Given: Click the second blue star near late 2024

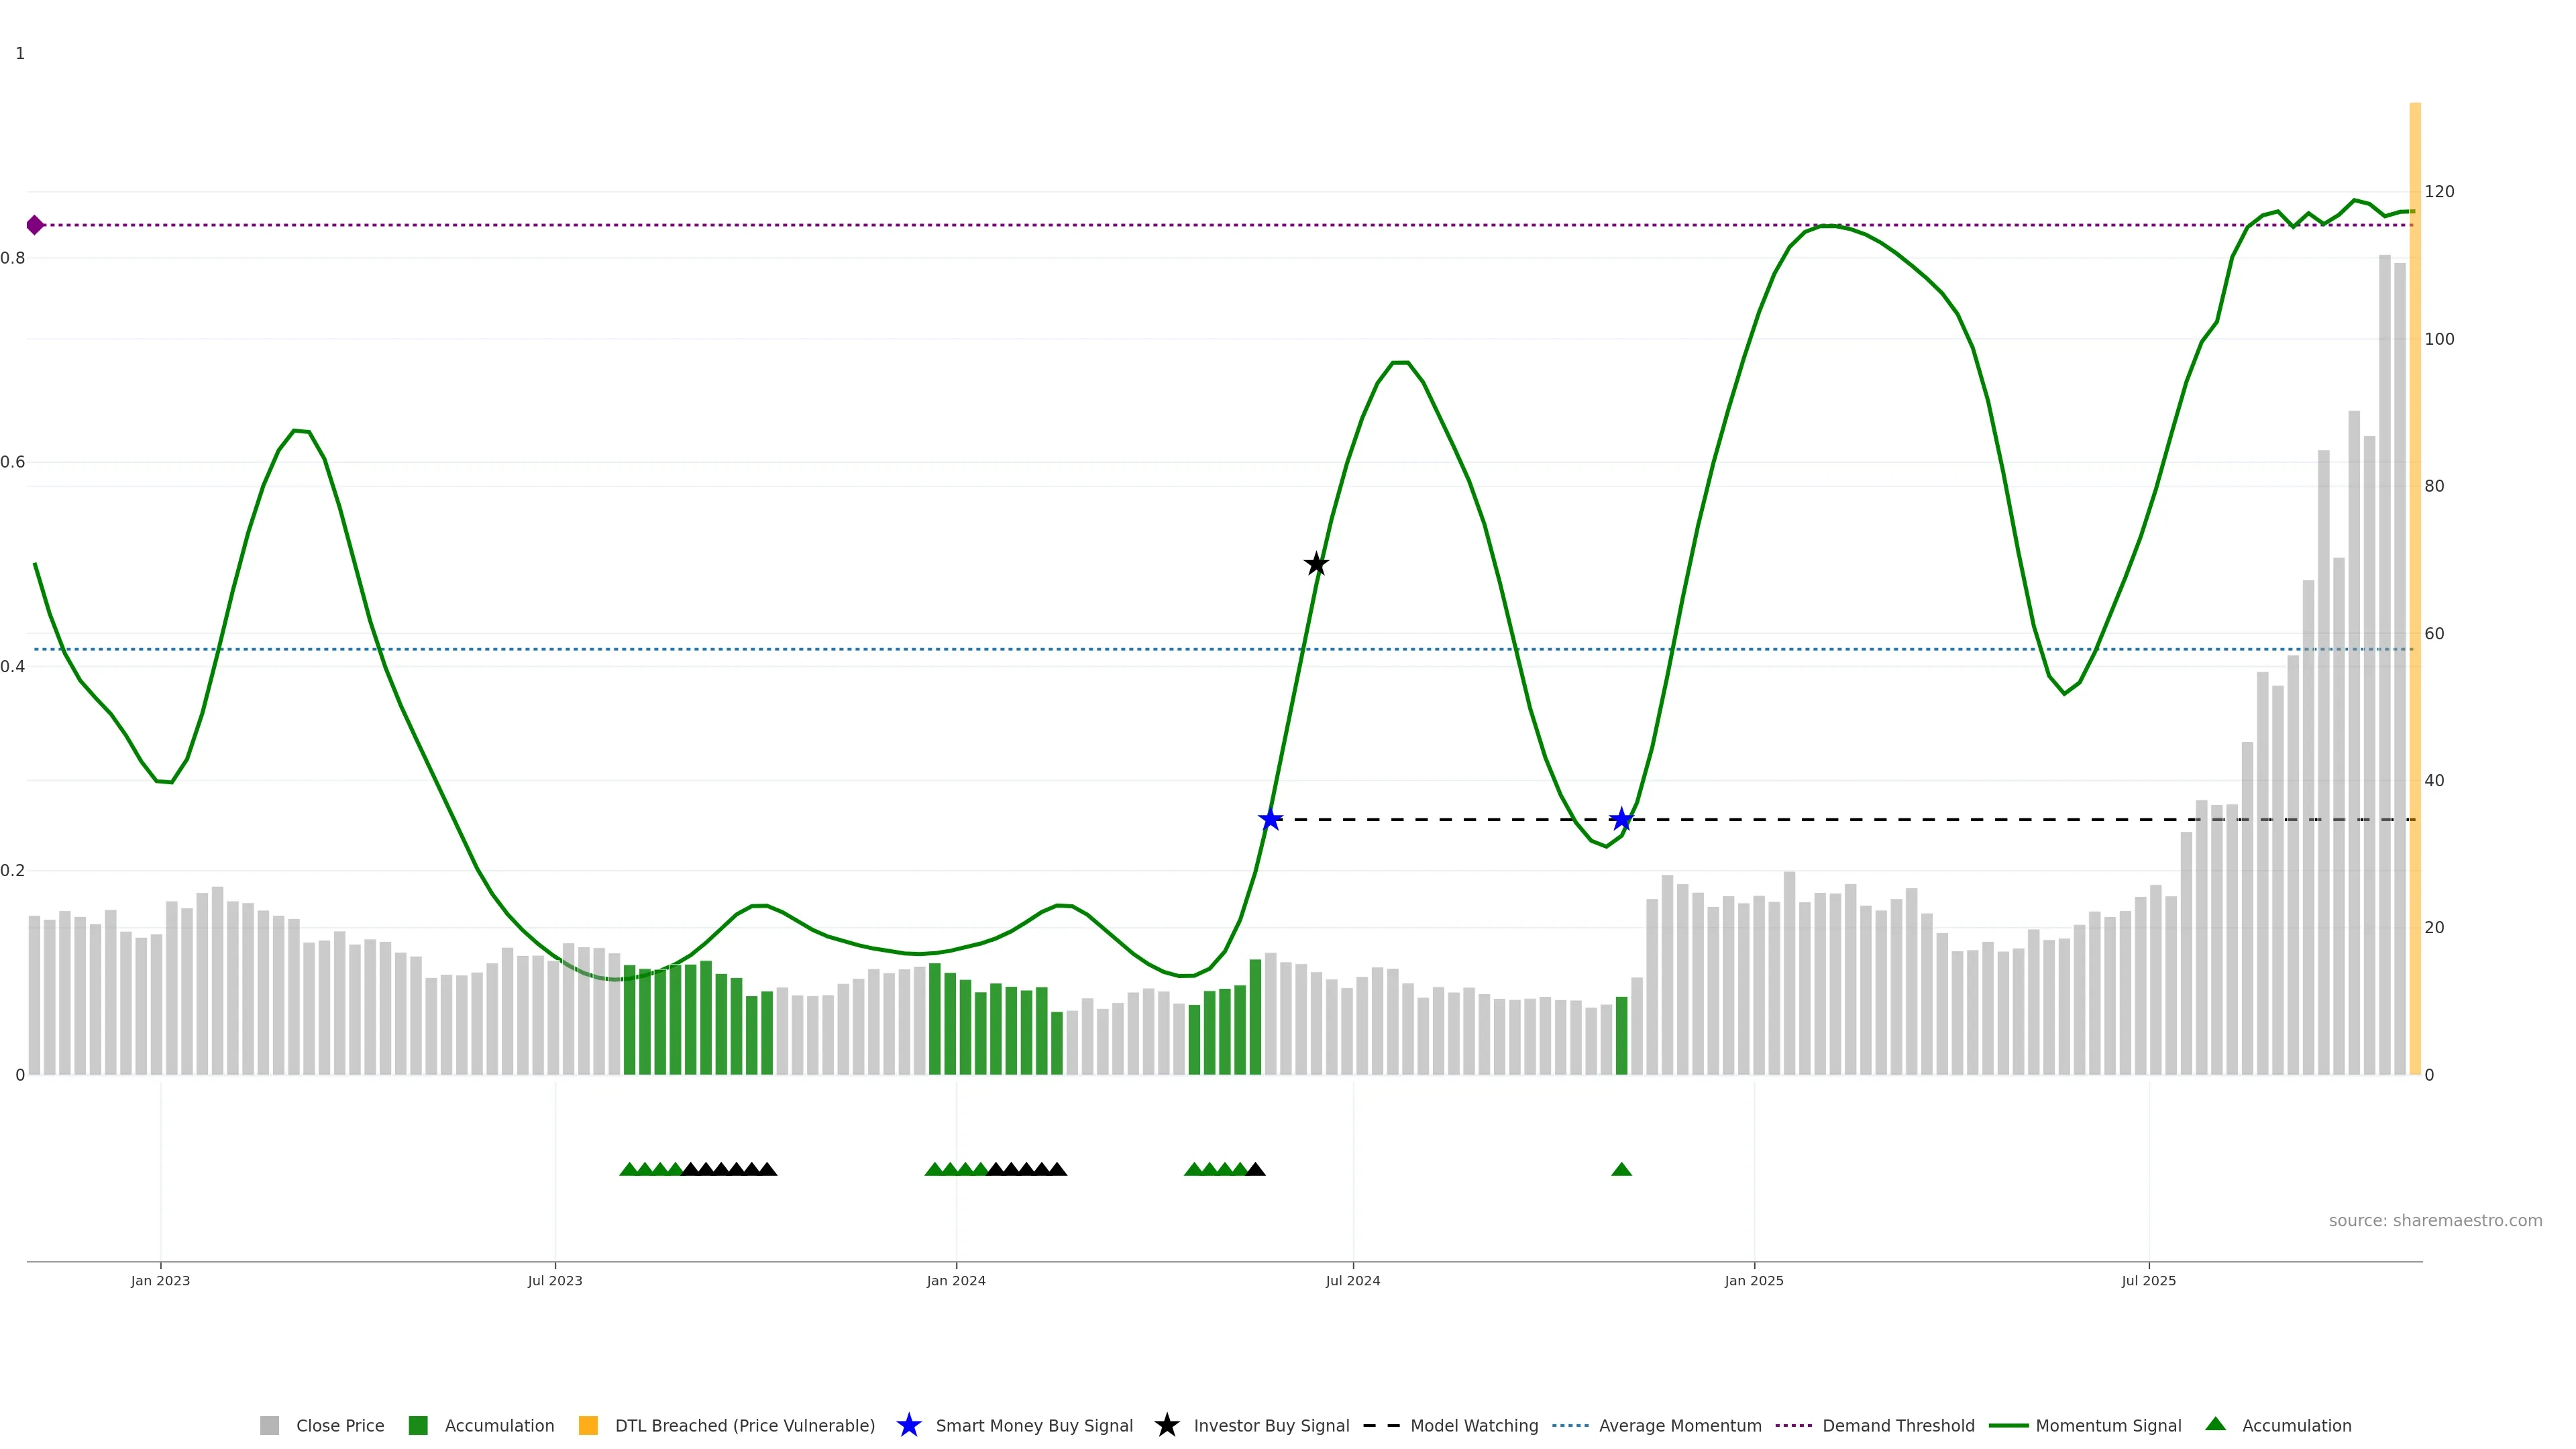Looking at the screenshot, I should click(1621, 820).
